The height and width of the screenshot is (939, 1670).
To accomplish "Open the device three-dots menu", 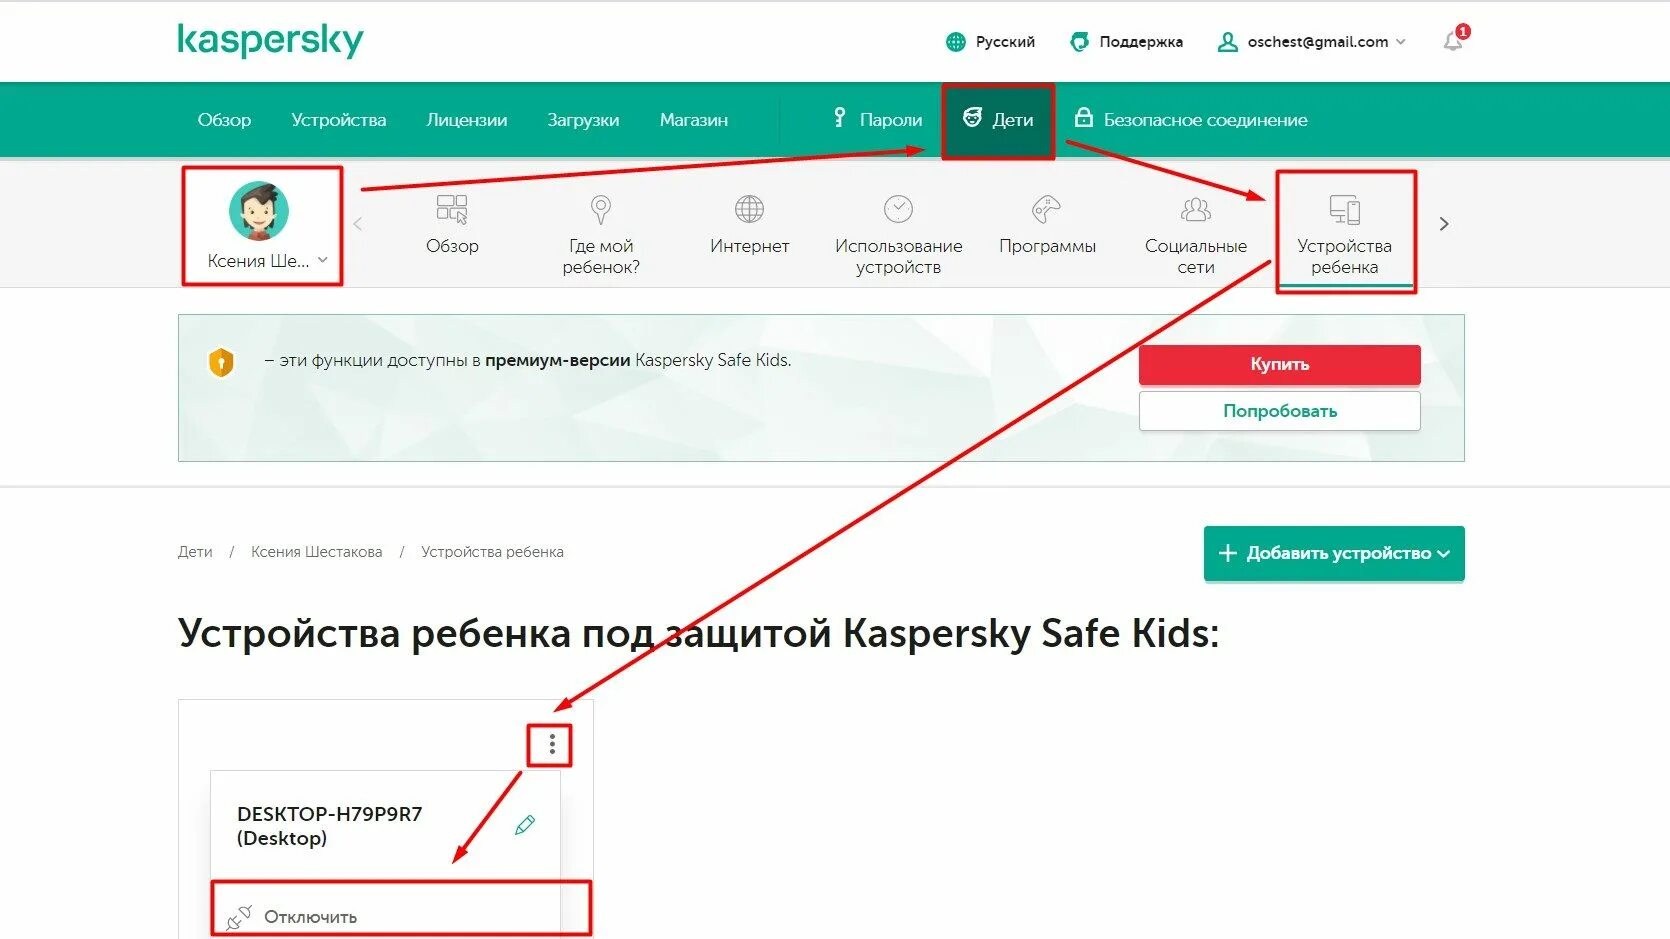I will pos(551,745).
